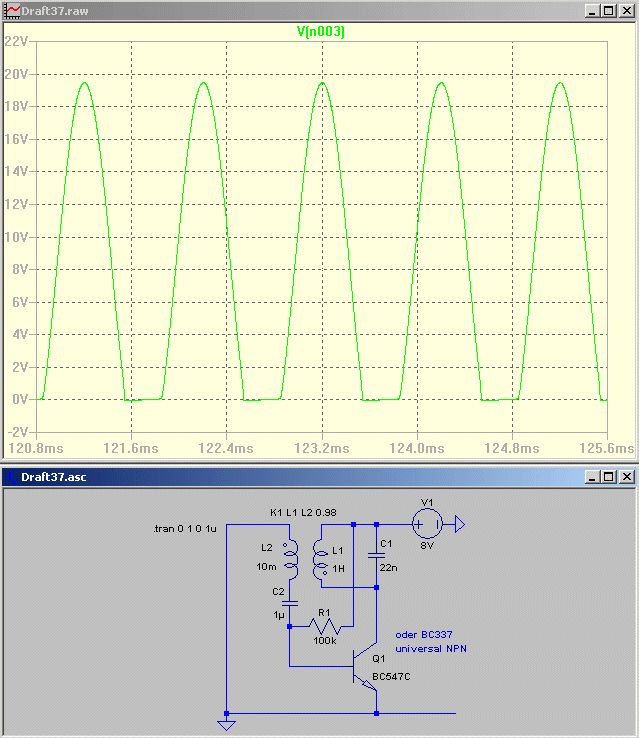Image resolution: width=639 pixels, height=738 pixels.
Task: Click the BC547C transistor model label
Action: pos(391,676)
